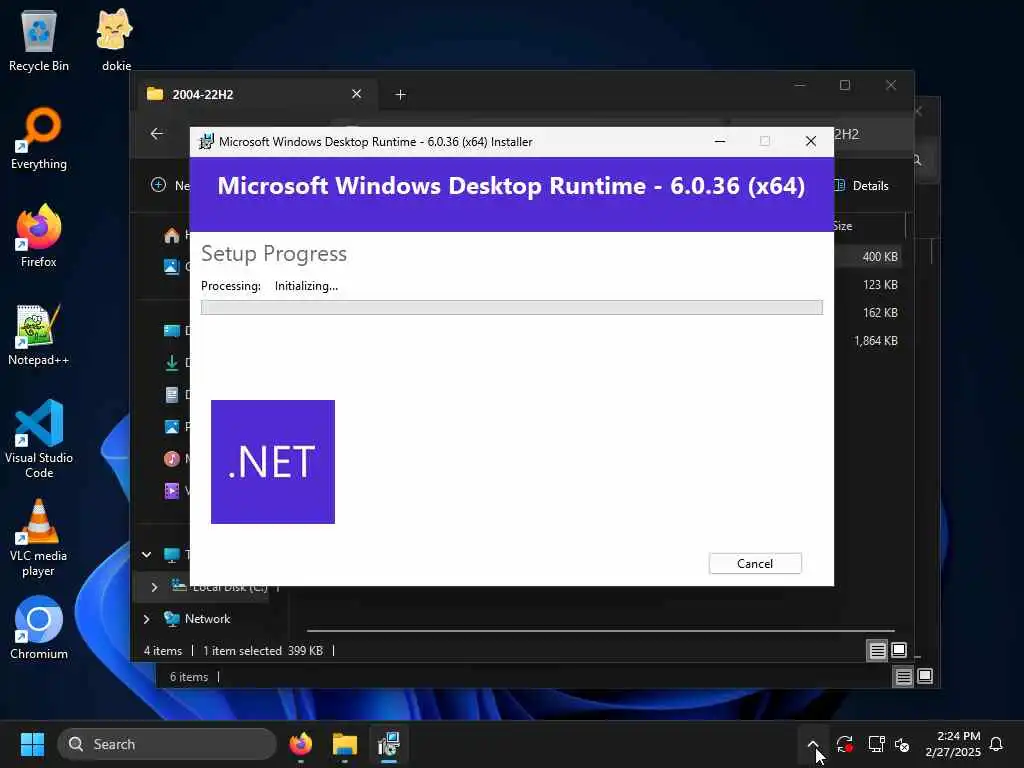Image resolution: width=1024 pixels, height=768 pixels.
Task: Click the Music icon in the sidebar
Action: [172, 458]
